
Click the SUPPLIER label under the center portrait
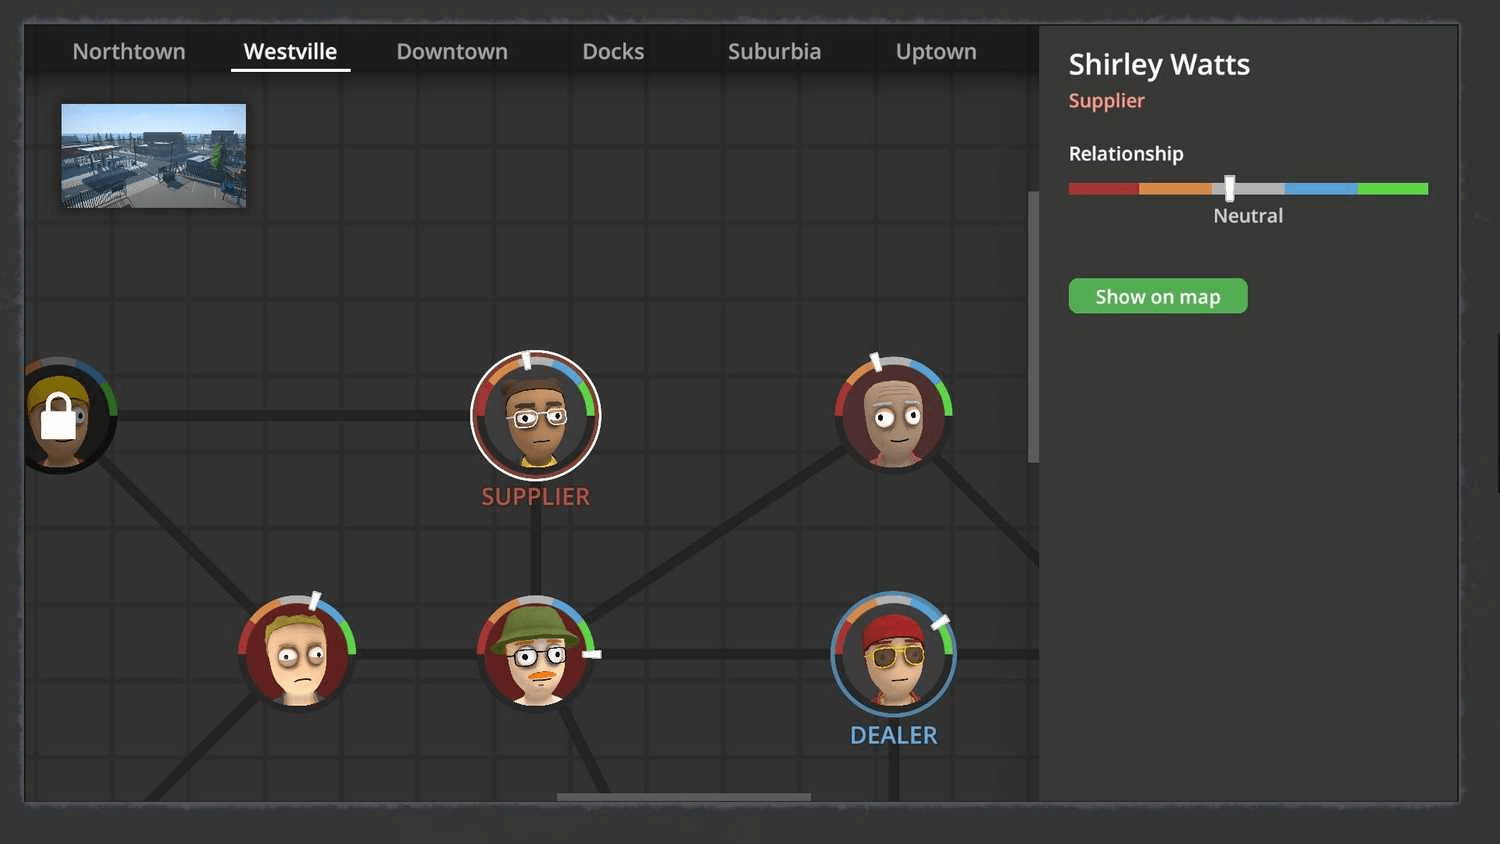[x=536, y=496]
